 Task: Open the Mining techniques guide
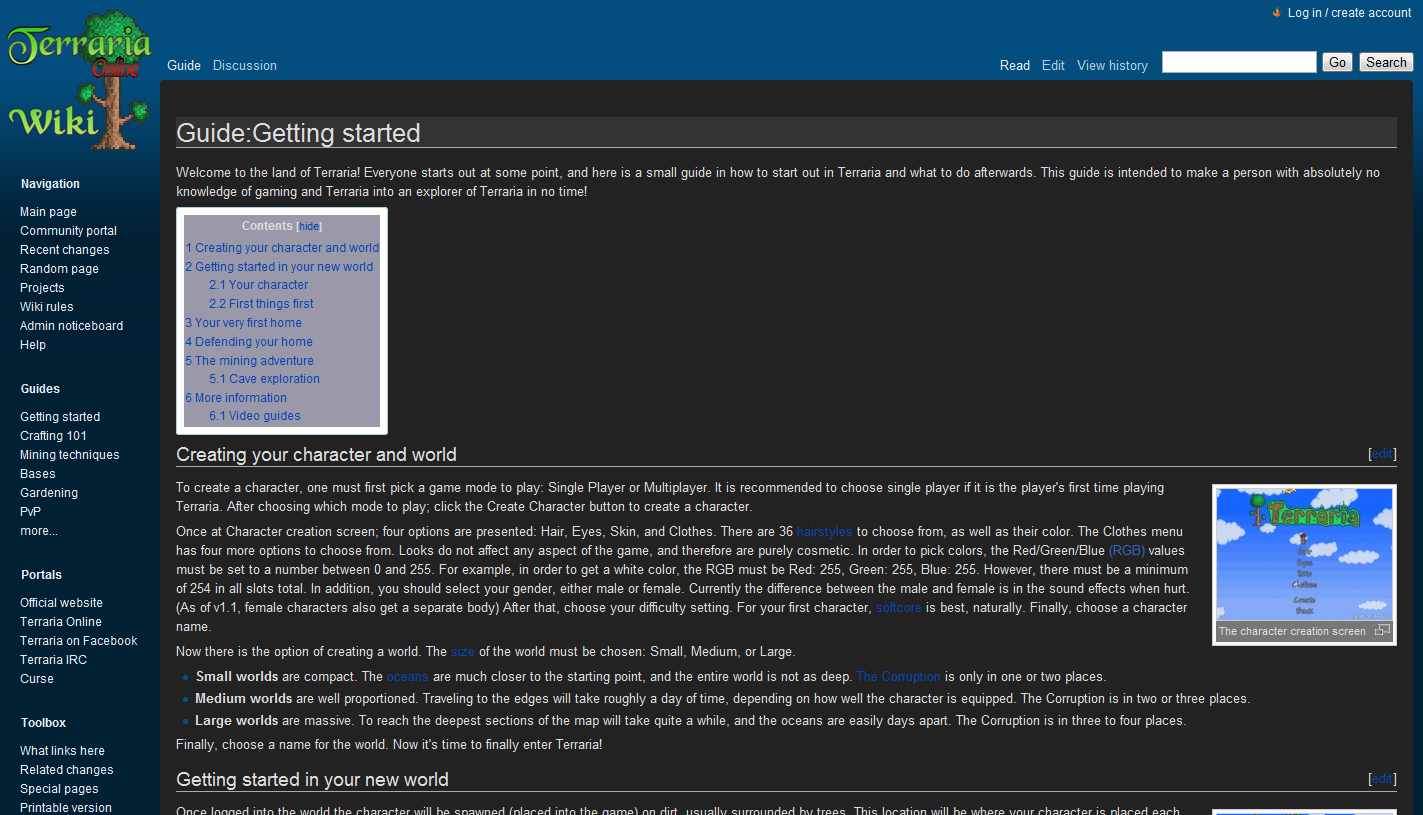[x=70, y=455]
